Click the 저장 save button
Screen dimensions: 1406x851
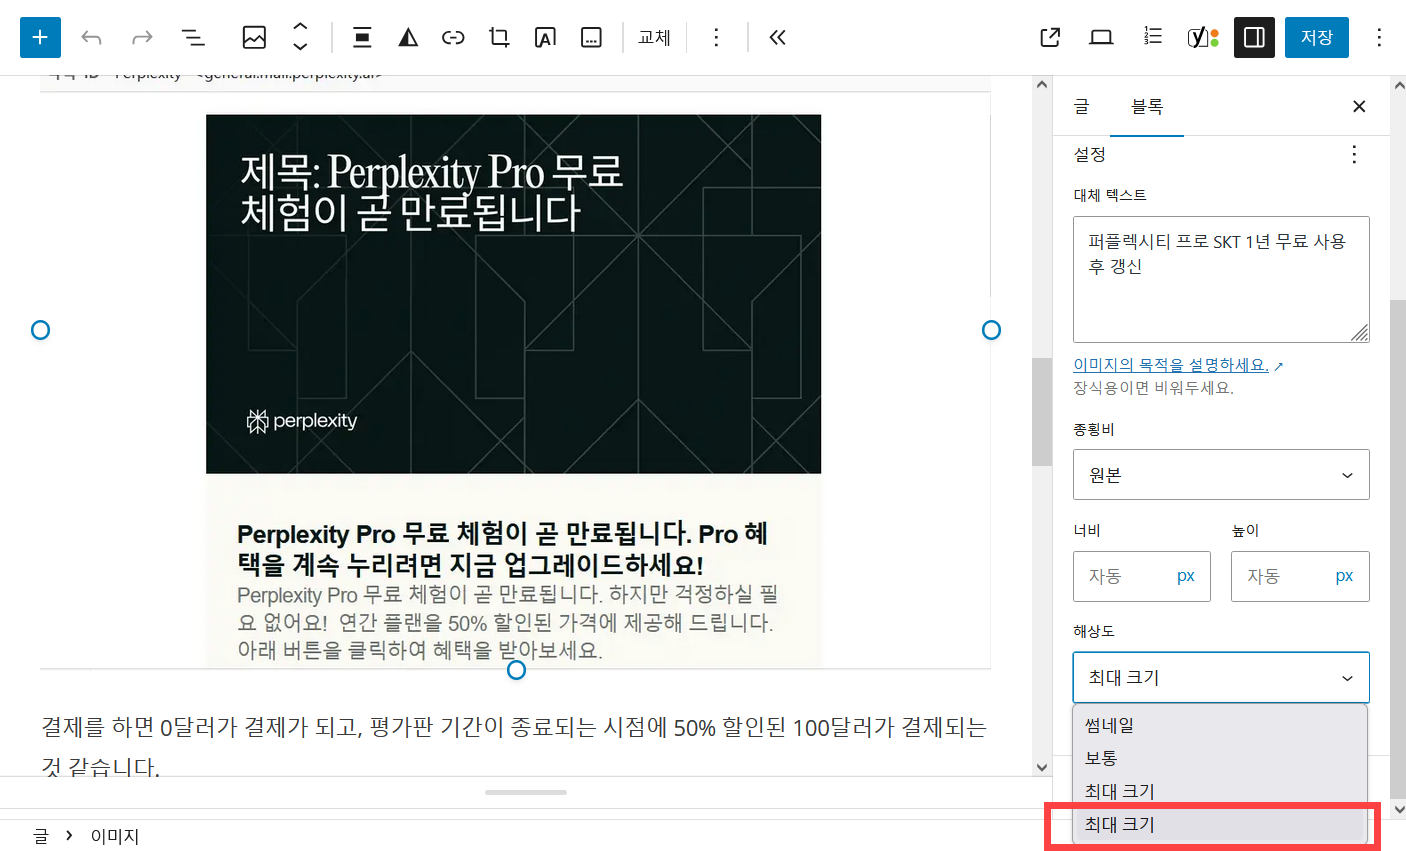point(1316,38)
